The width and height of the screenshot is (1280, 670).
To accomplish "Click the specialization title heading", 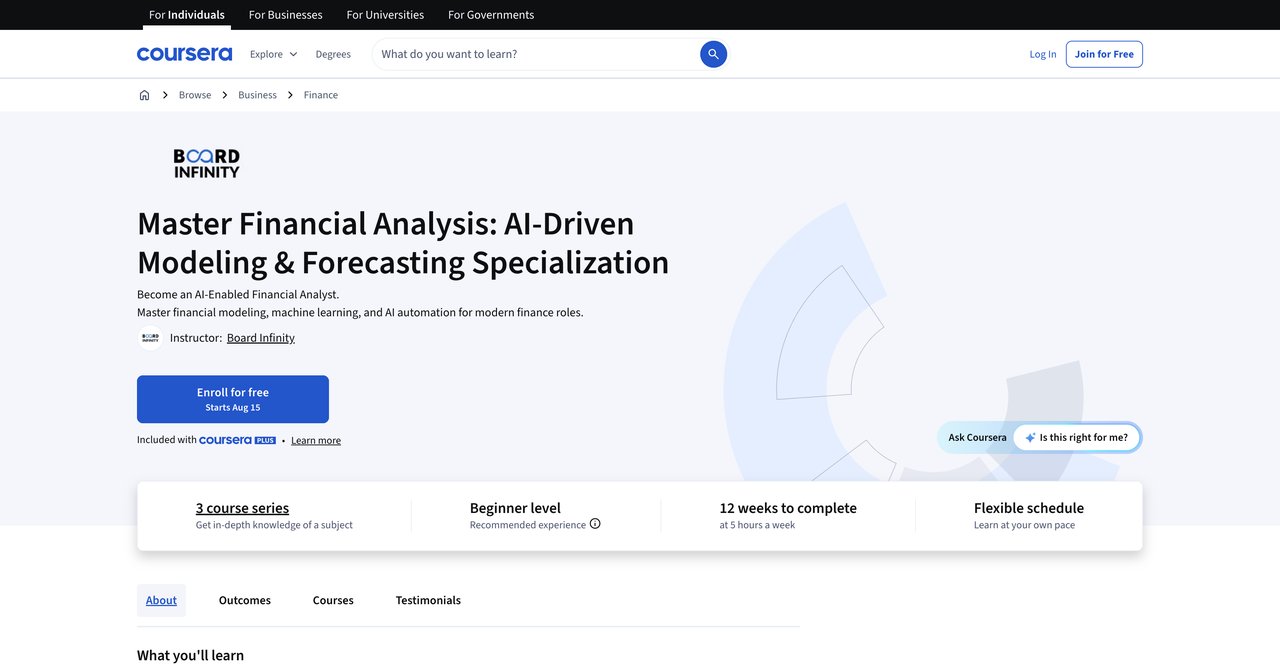I will tap(403, 242).
